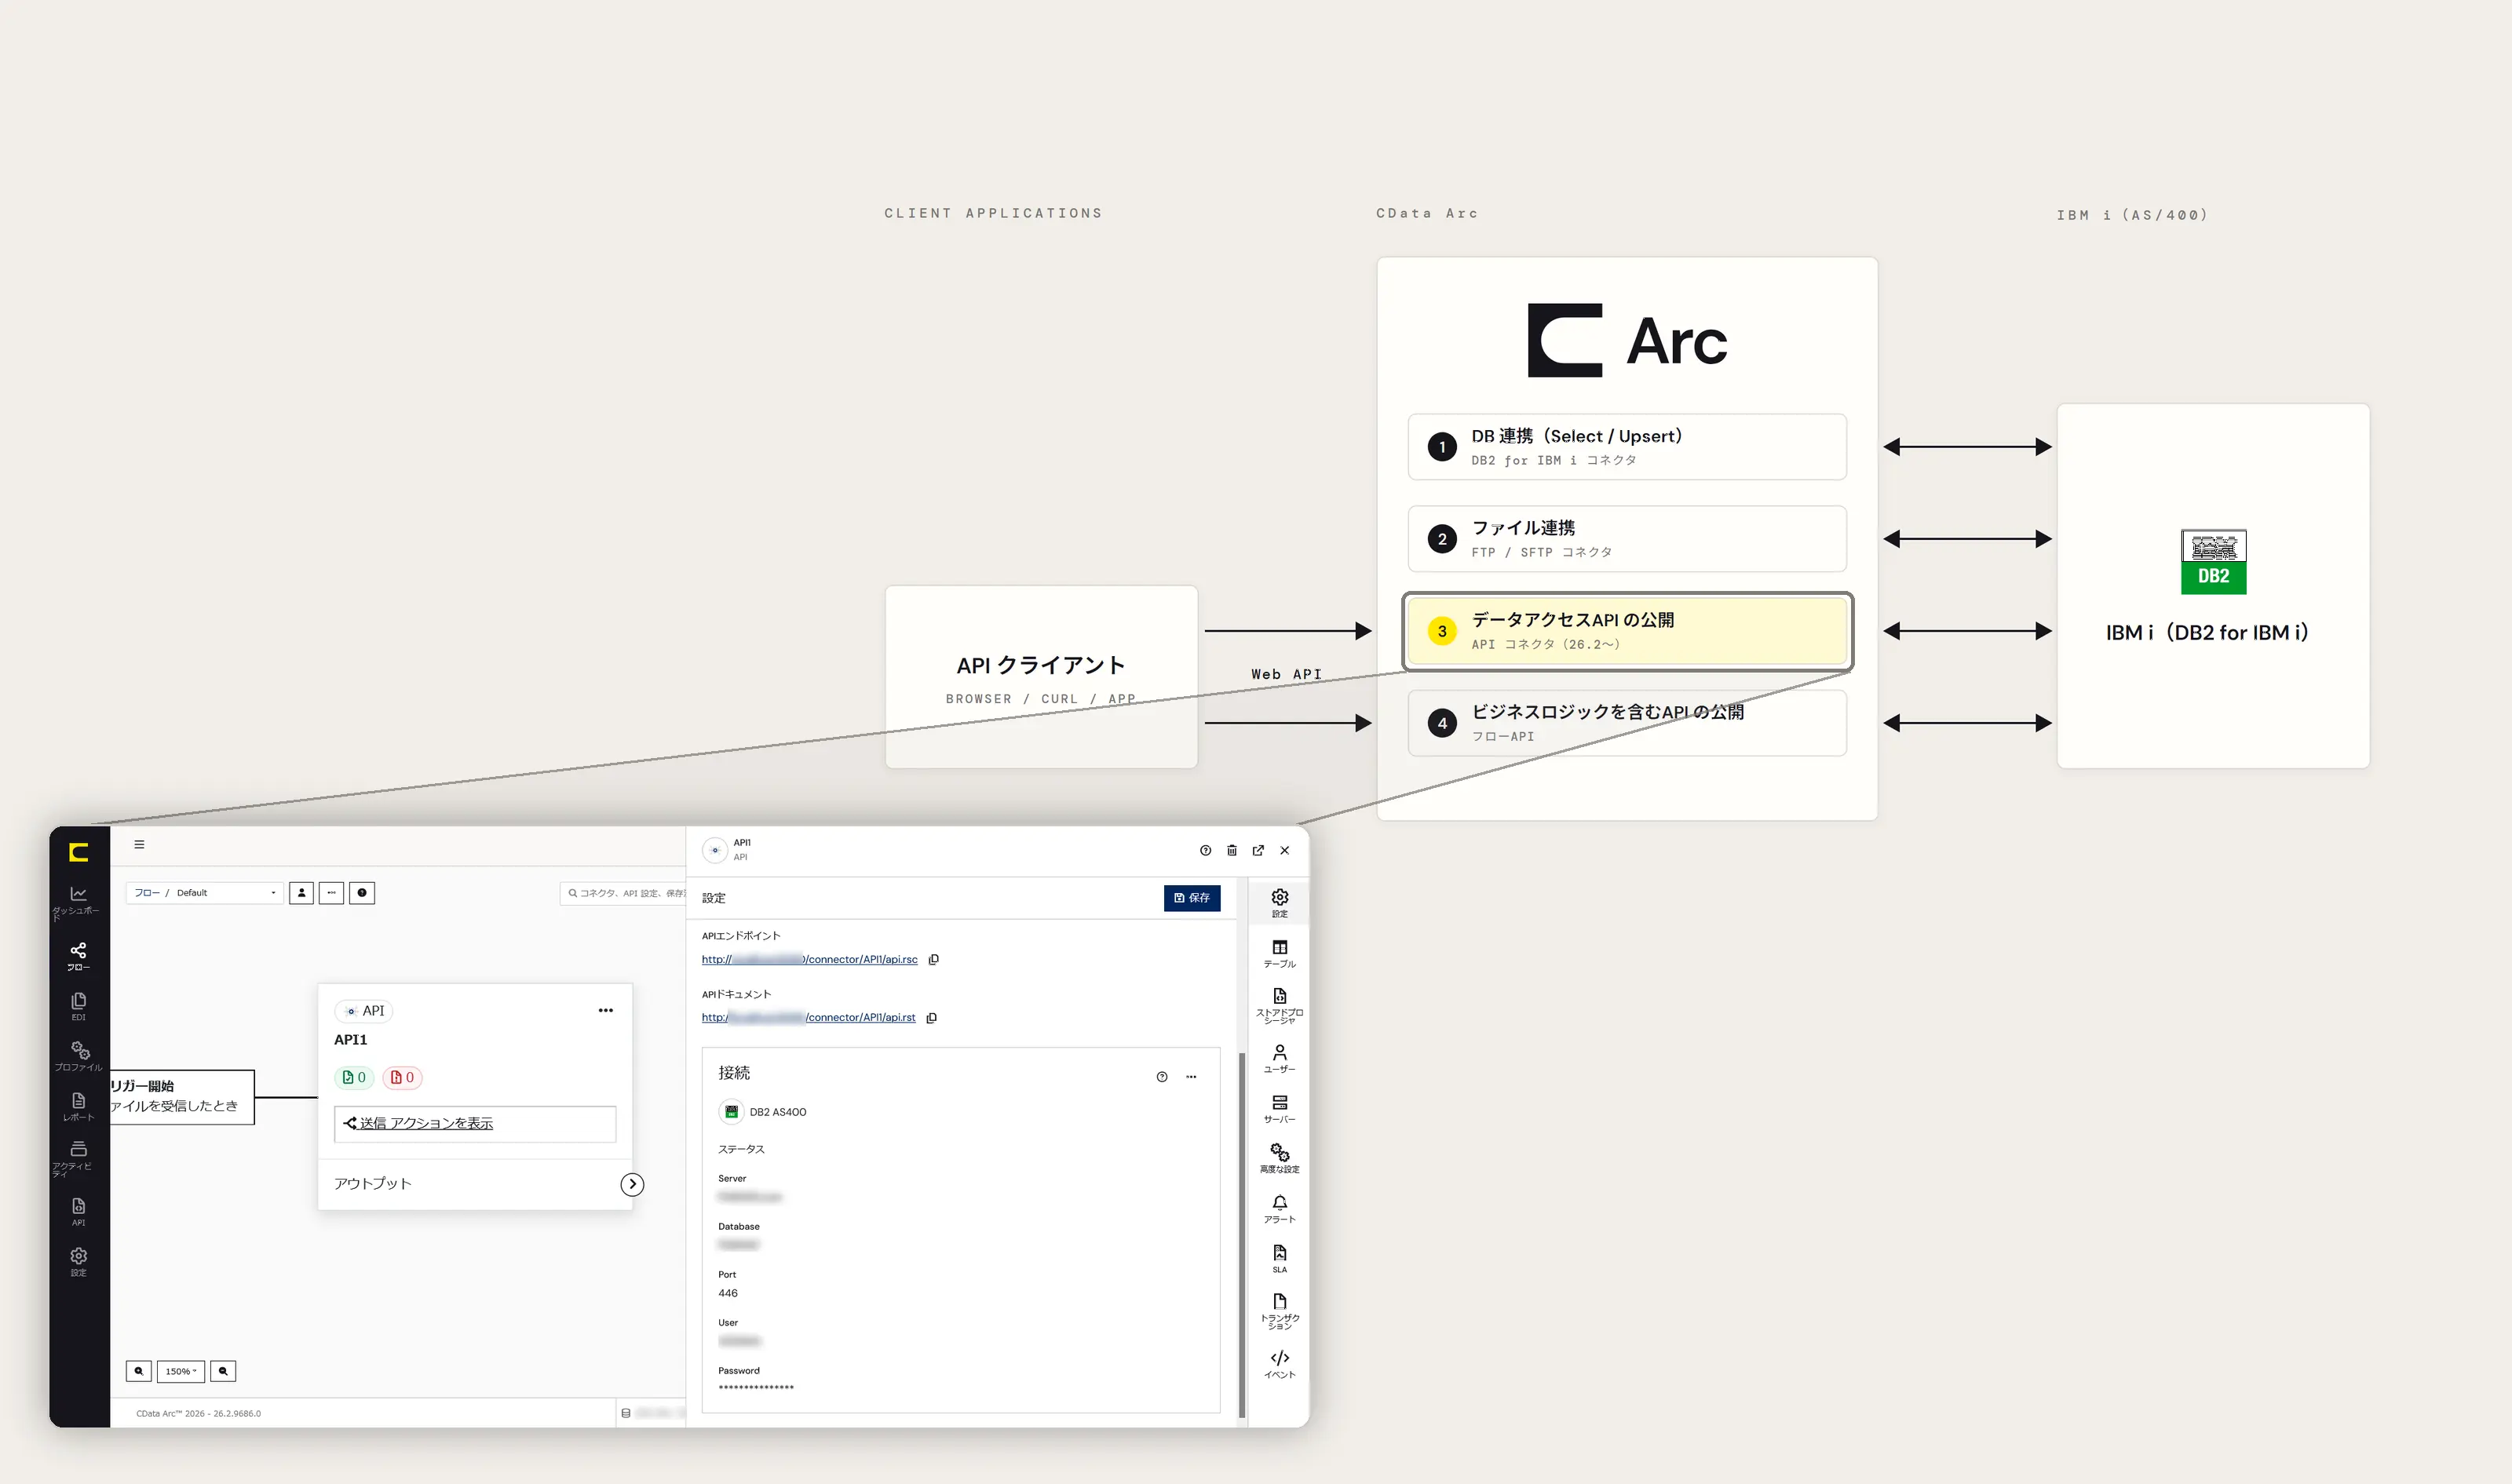
Task: Open the プロファイル (Profile) sidebar item
Action: (x=78, y=1056)
